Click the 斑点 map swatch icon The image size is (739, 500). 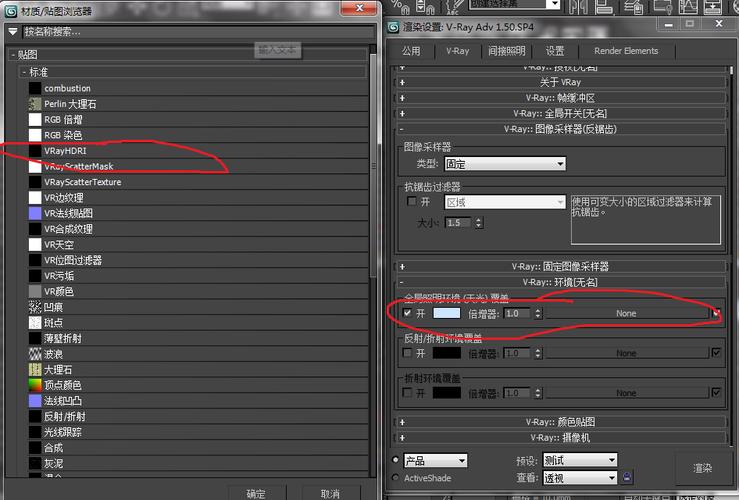click(x=35, y=322)
